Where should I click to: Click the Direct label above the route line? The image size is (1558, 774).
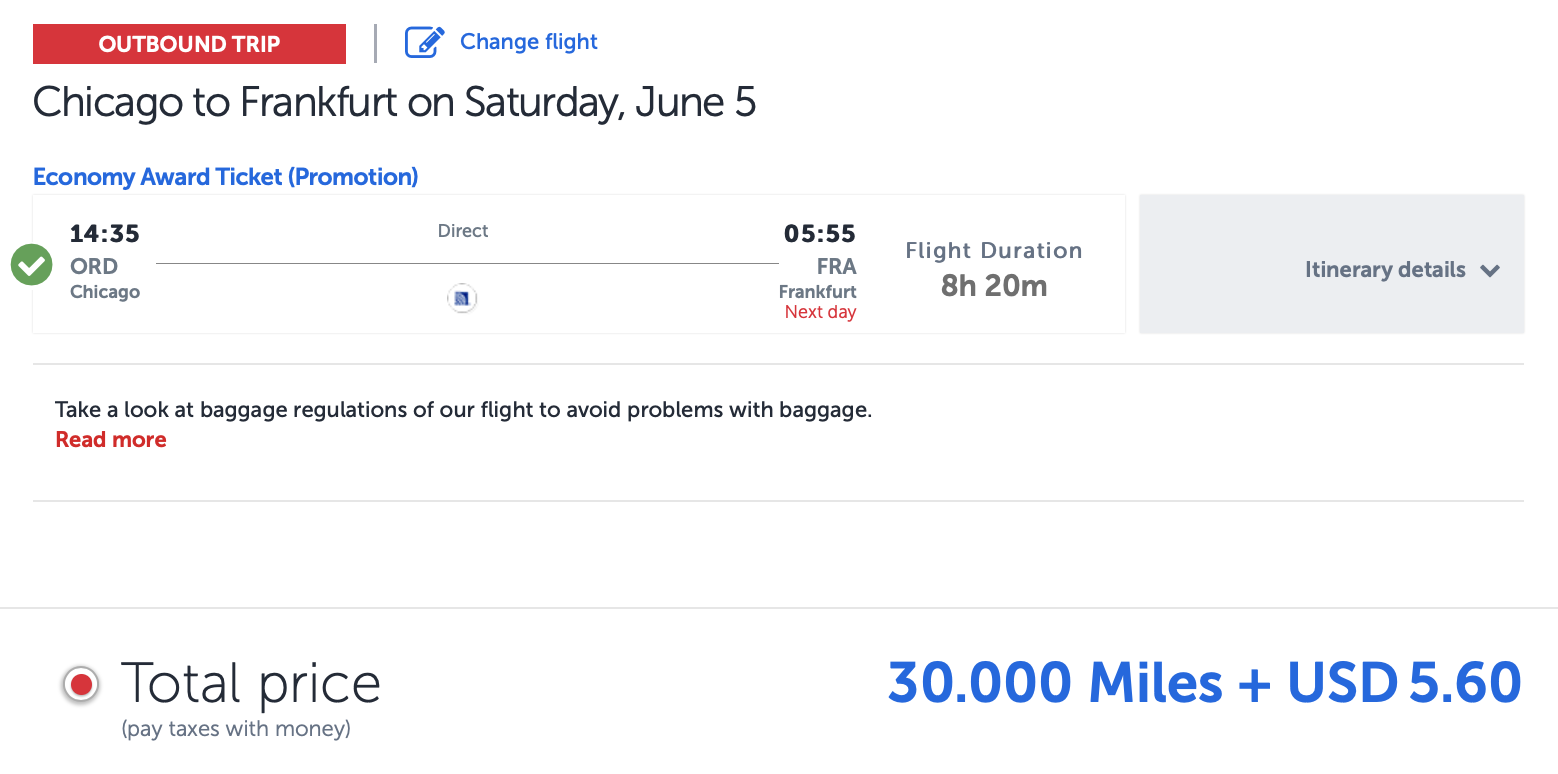click(x=462, y=230)
